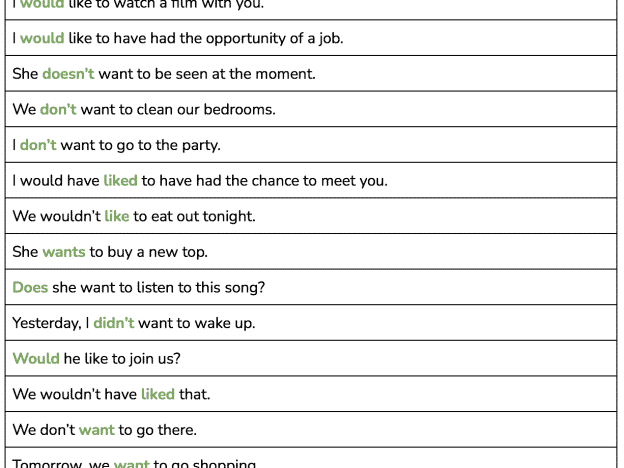Screen dimensions: 624x468
Task: Click green 'liked' in 'We wouldn't have liked that'
Action: coord(158,394)
